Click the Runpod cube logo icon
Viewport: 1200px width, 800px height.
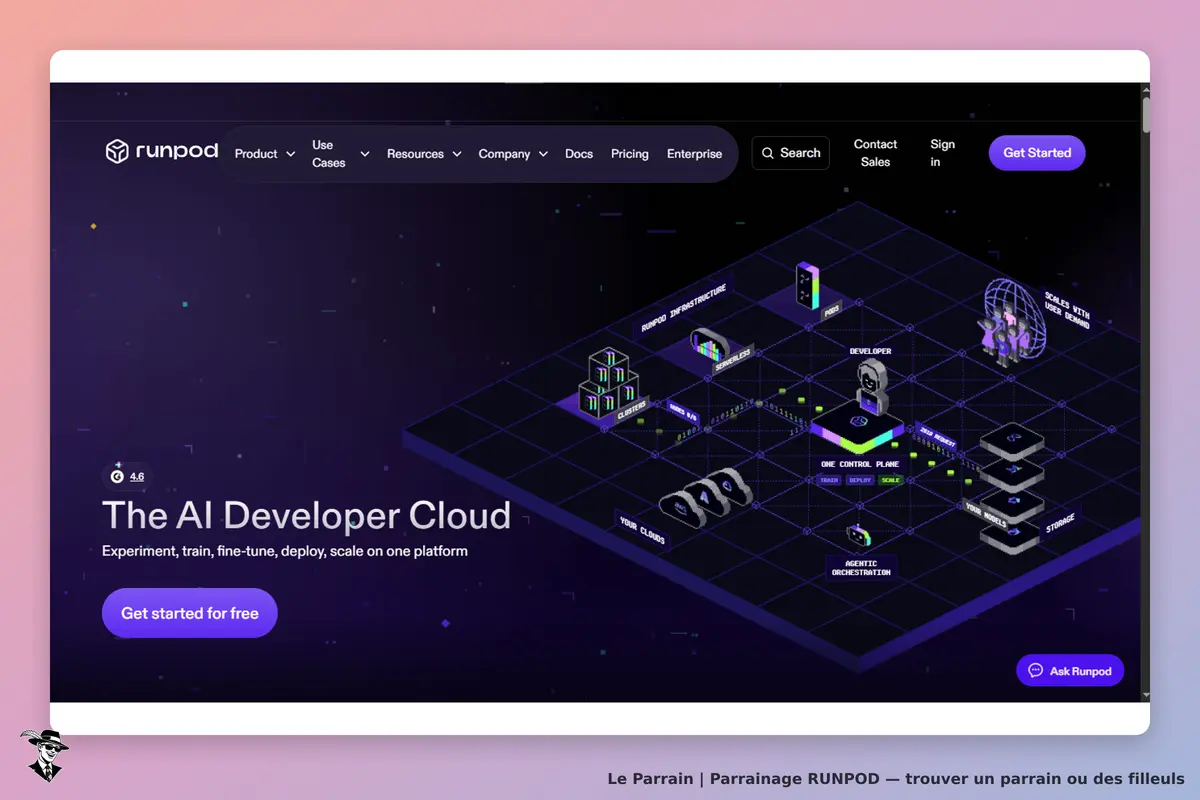[x=118, y=152]
